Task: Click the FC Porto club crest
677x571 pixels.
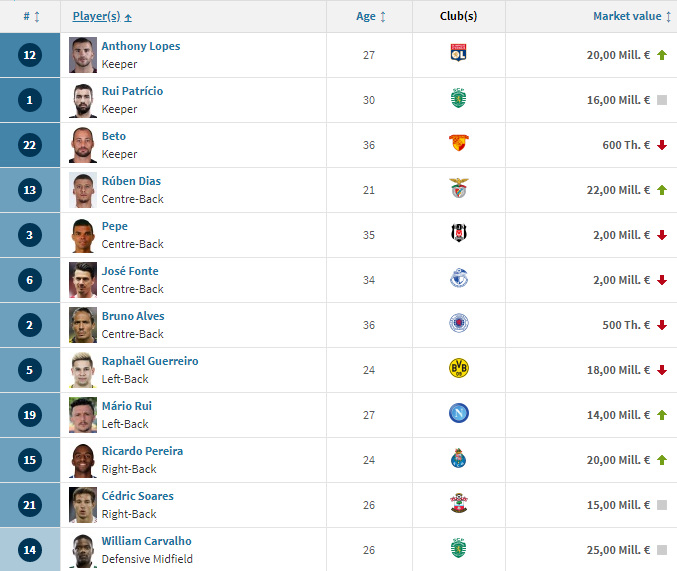Action: (458, 458)
